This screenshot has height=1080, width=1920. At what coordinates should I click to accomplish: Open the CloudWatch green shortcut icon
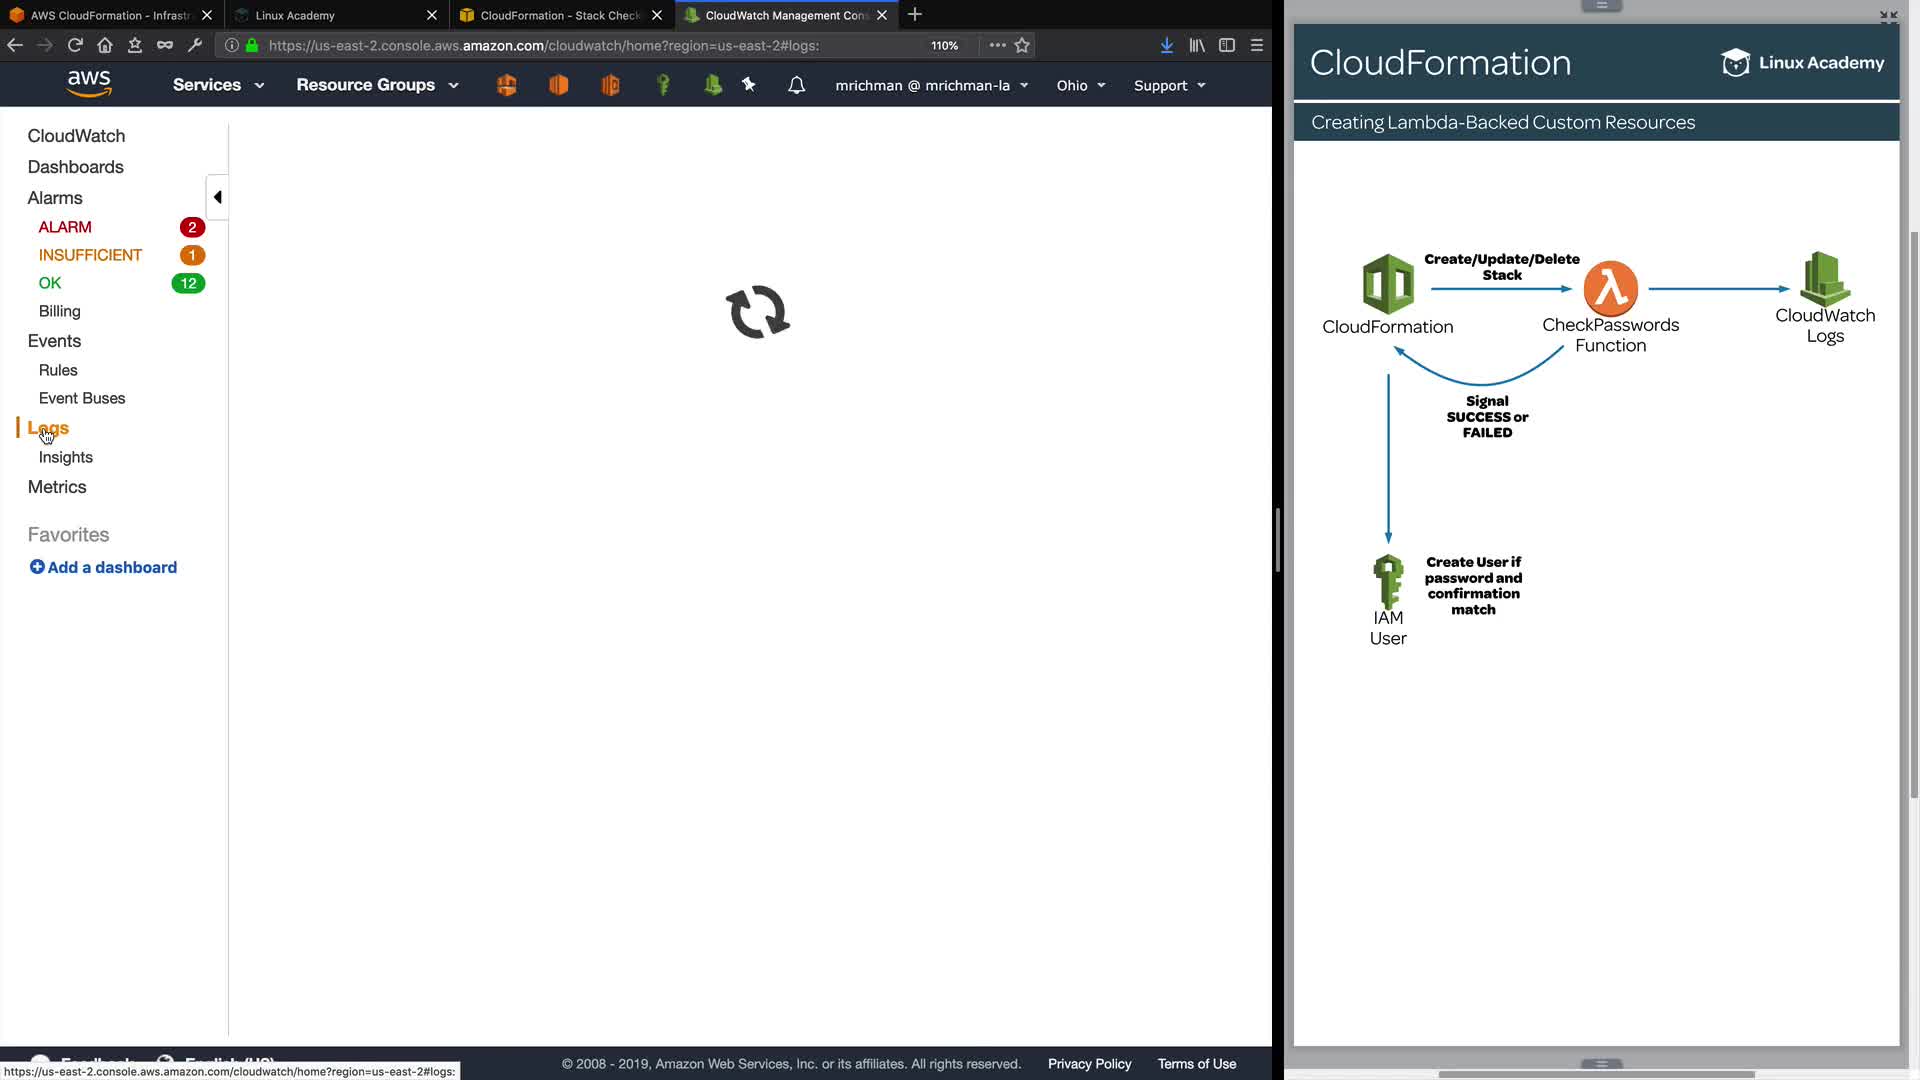click(713, 85)
